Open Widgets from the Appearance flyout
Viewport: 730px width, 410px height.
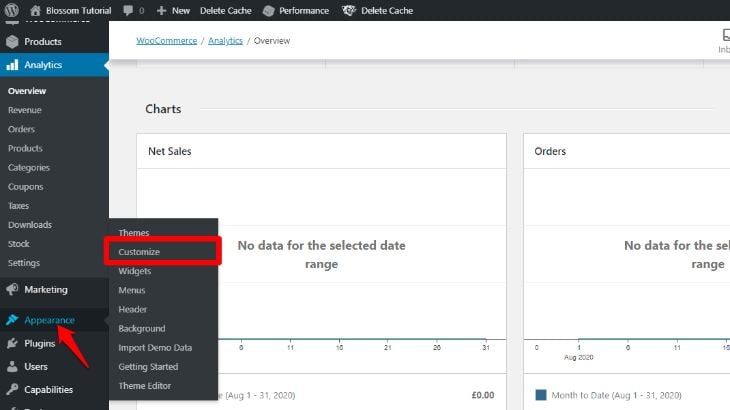[135, 271]
